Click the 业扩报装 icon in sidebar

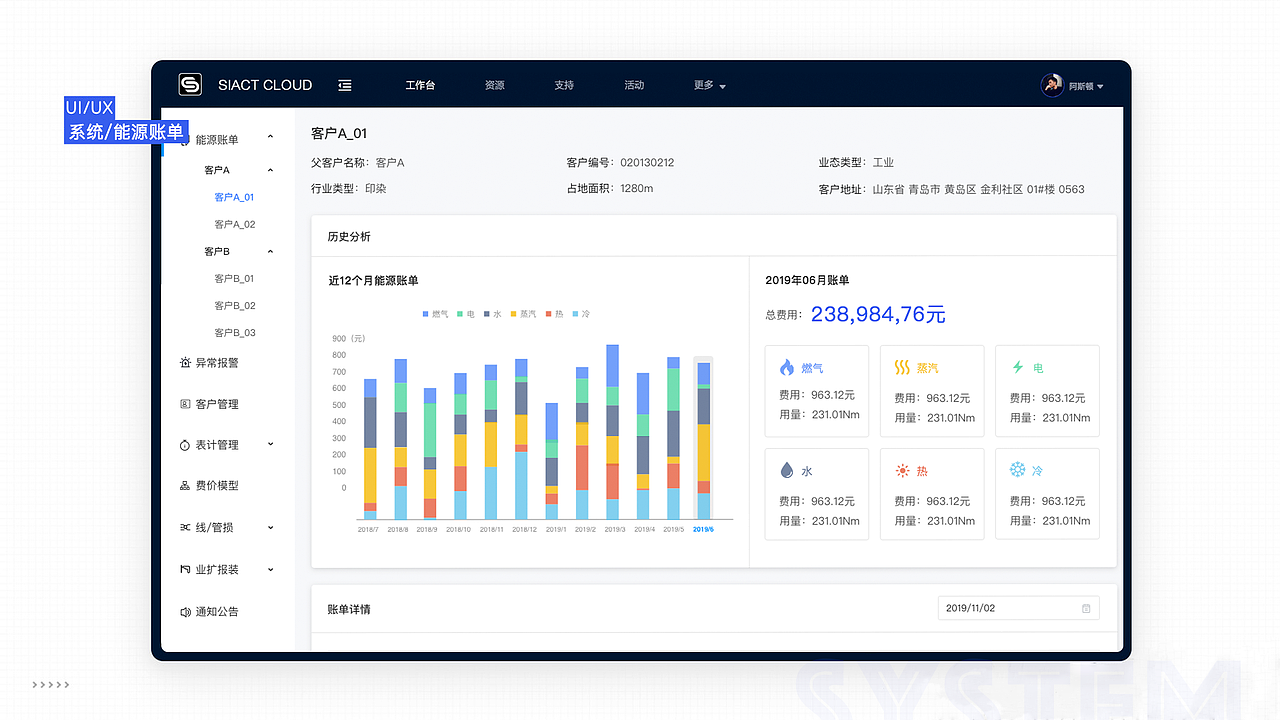click(x=185, y=569)
